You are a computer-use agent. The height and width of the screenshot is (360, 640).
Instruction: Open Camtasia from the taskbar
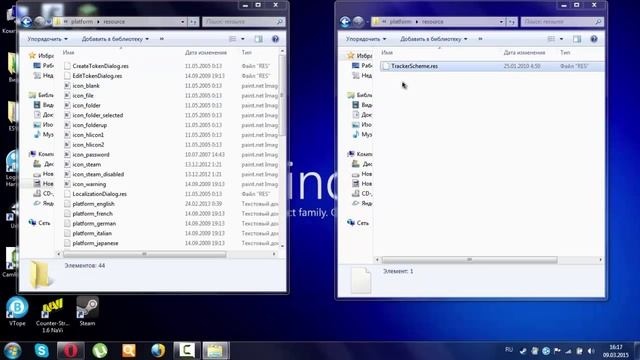click(x=187, y=351)
